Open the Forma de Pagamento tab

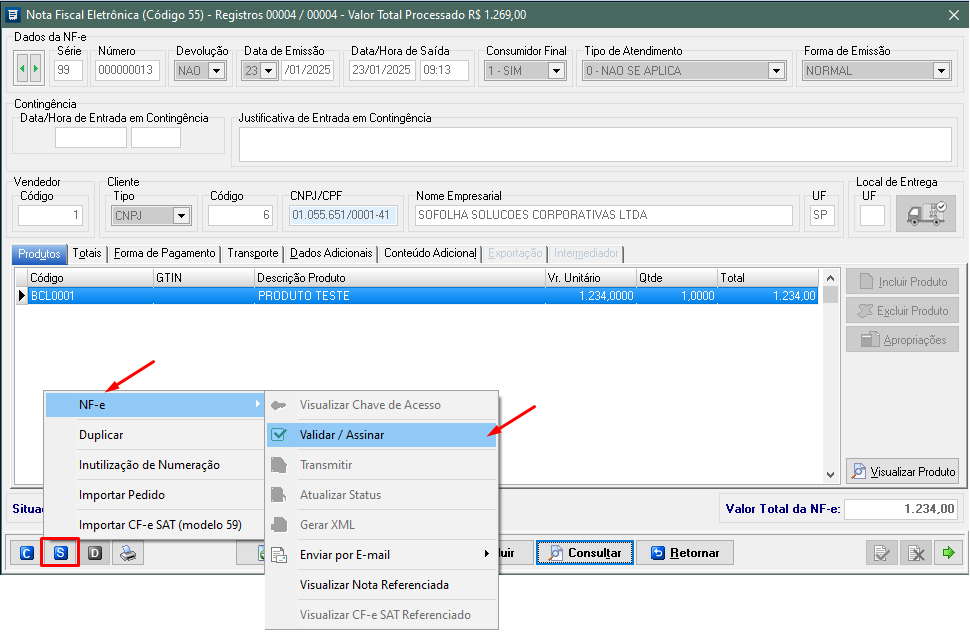click(164, 253)
